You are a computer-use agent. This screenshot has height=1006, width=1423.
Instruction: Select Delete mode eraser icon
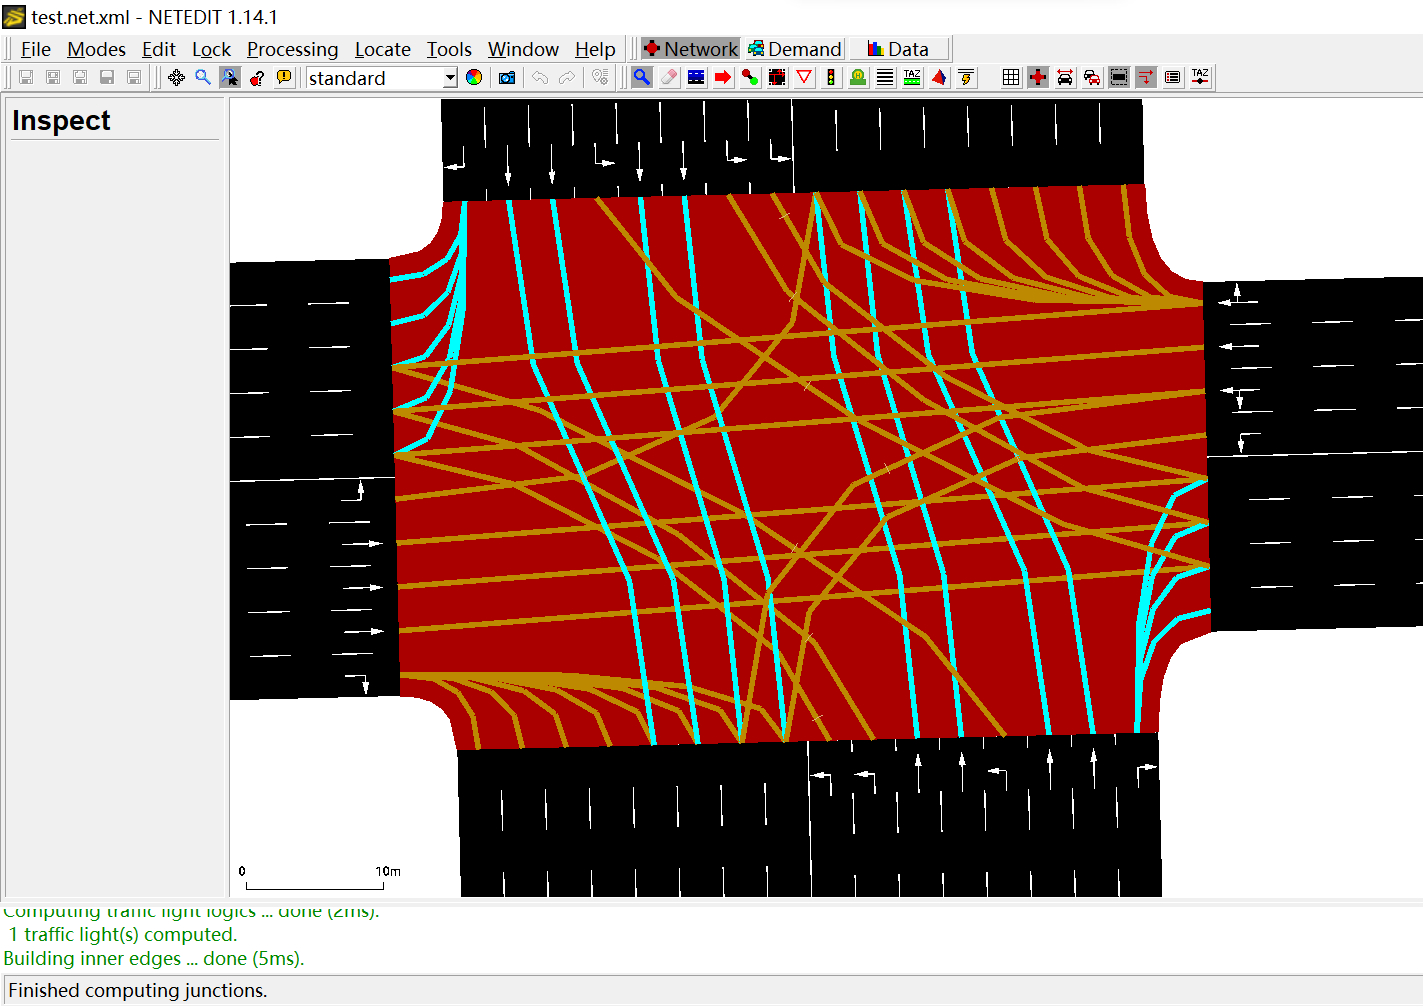click(x=669, y=77)
